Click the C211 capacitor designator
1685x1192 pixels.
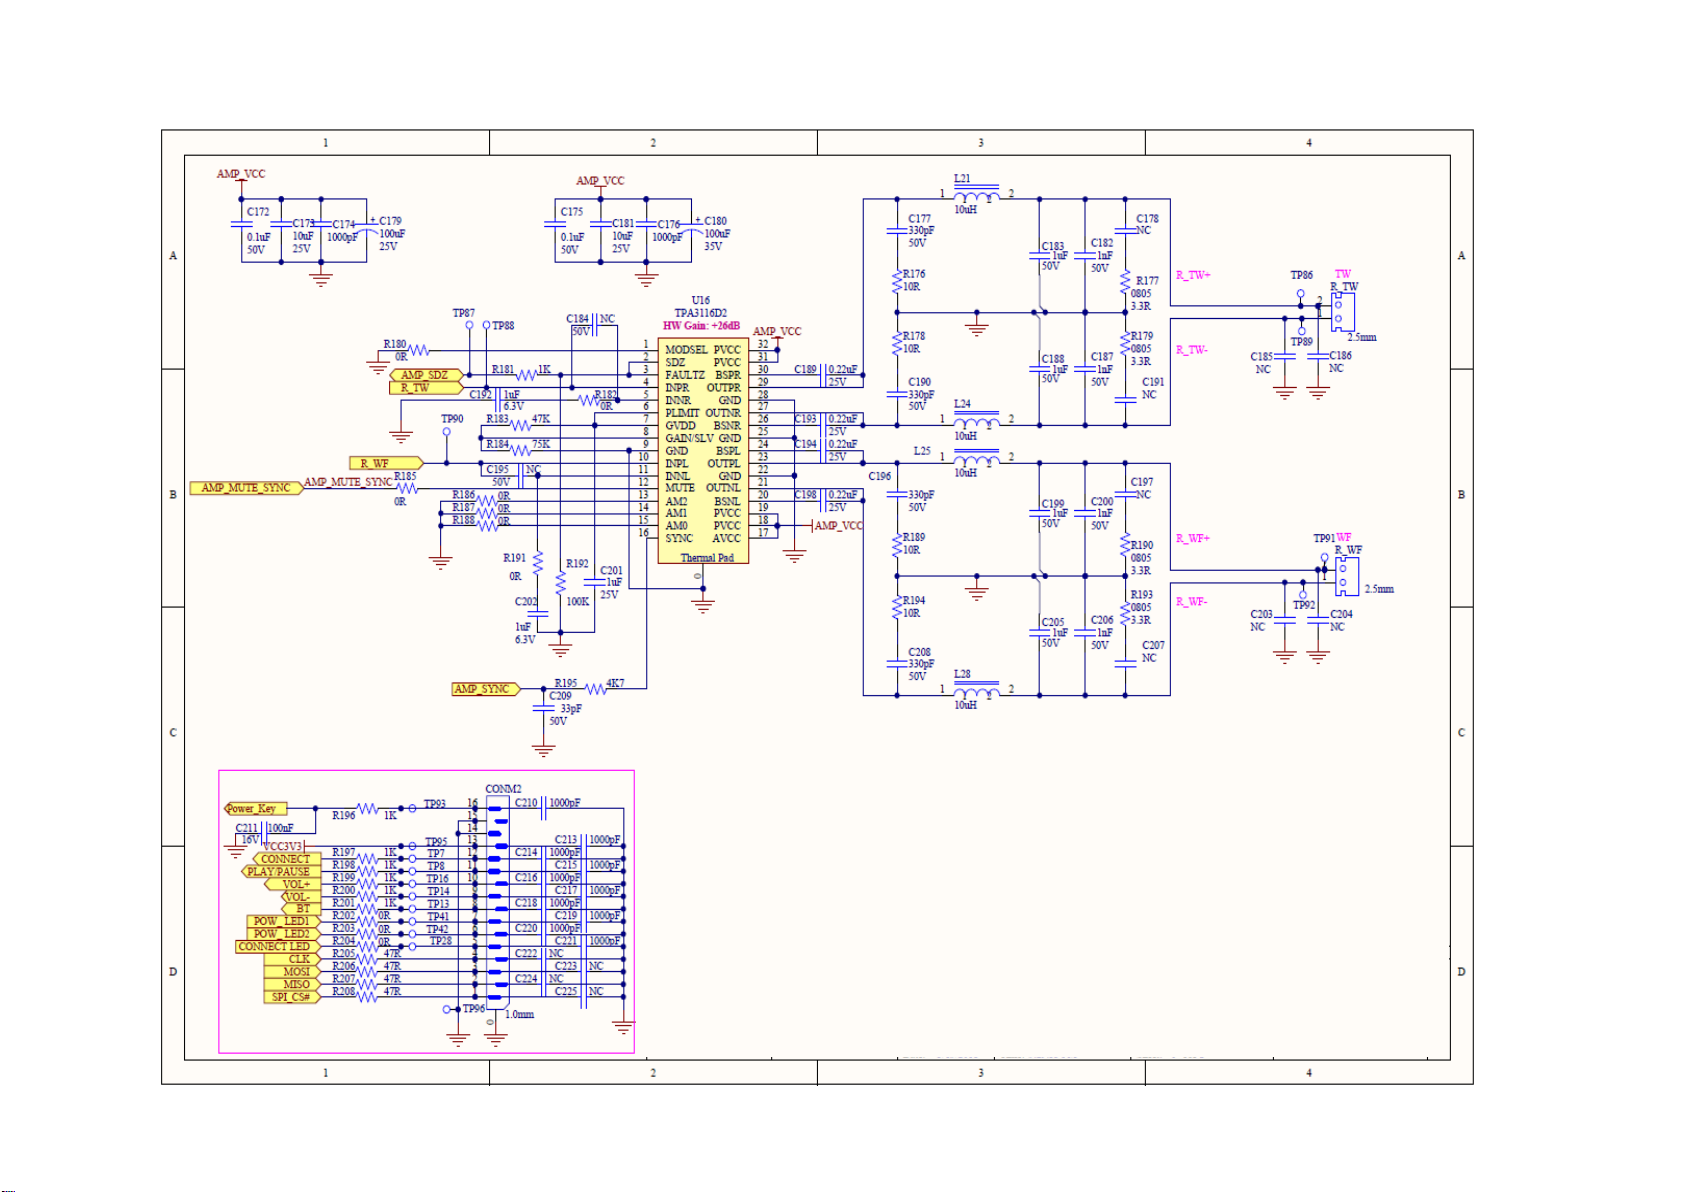(247, 828)
